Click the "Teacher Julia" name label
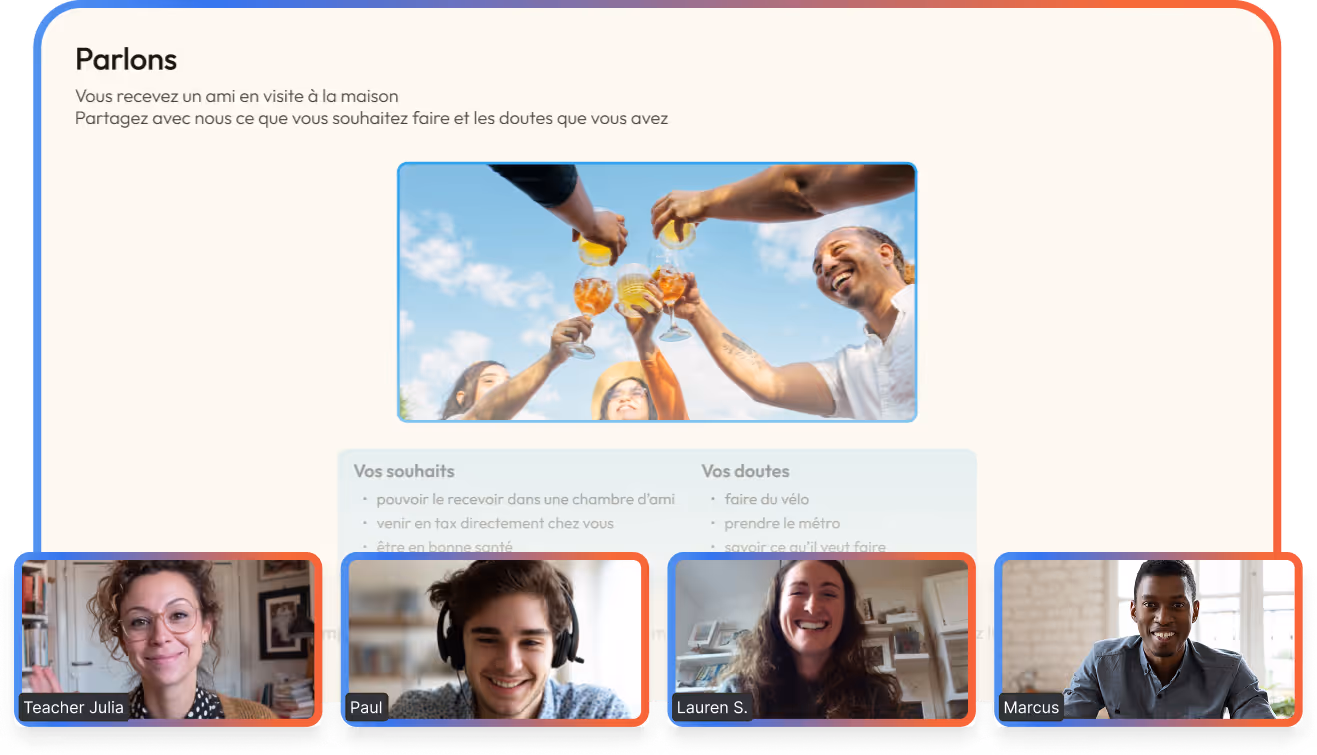The image size is (1317, 755). [x=74, y=707]
